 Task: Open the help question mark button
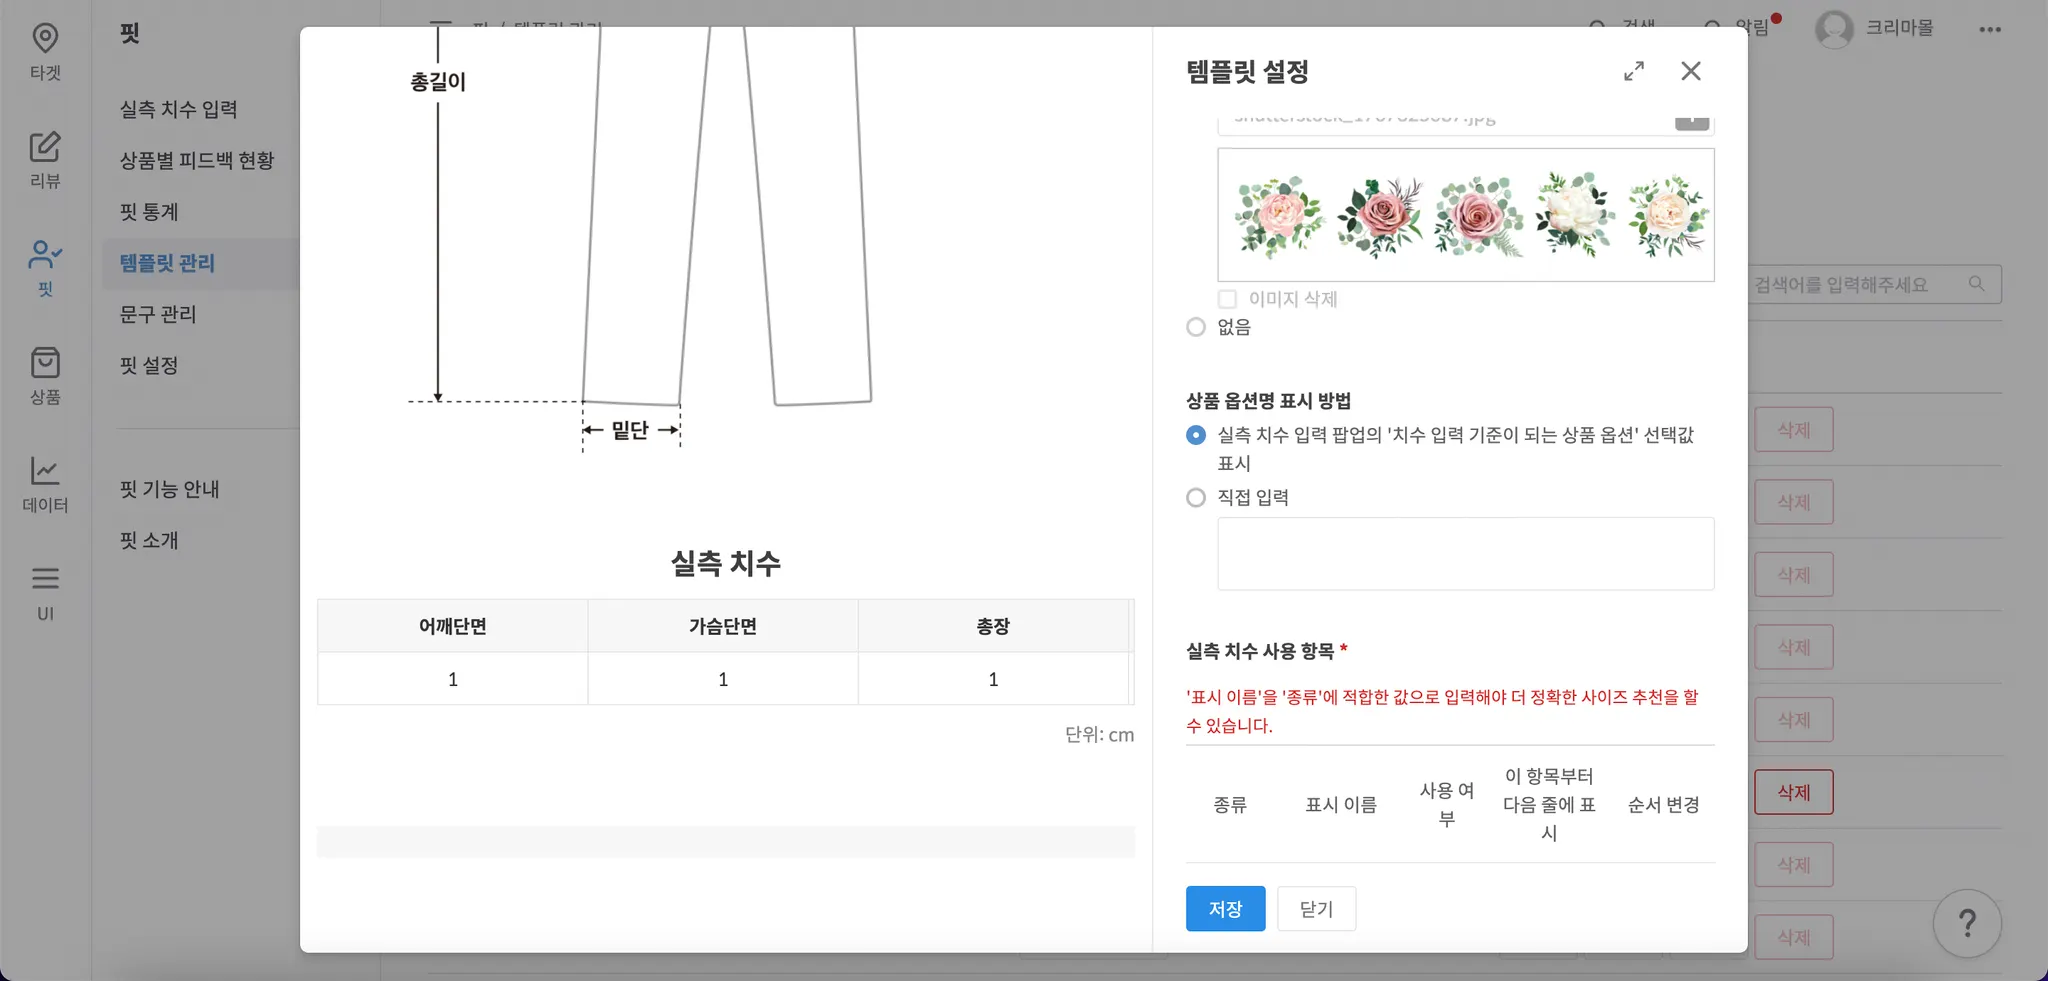[x=1966, y=923]
